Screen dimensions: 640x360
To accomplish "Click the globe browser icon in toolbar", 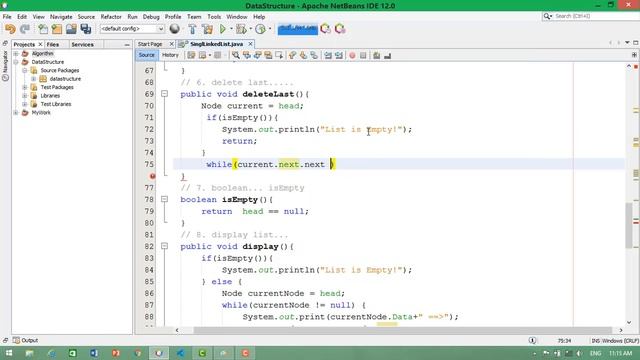I will point(174,29).
